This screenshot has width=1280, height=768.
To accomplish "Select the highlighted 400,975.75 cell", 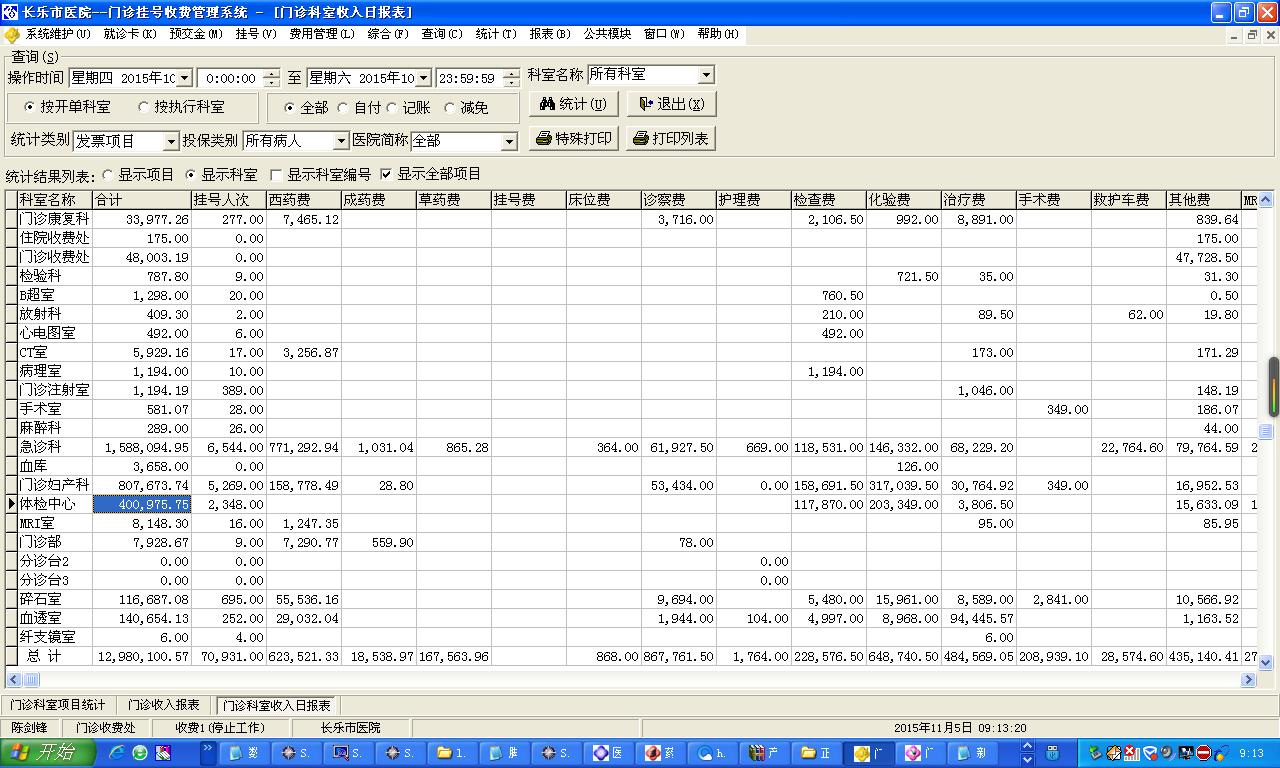I will tap(142, 505).
